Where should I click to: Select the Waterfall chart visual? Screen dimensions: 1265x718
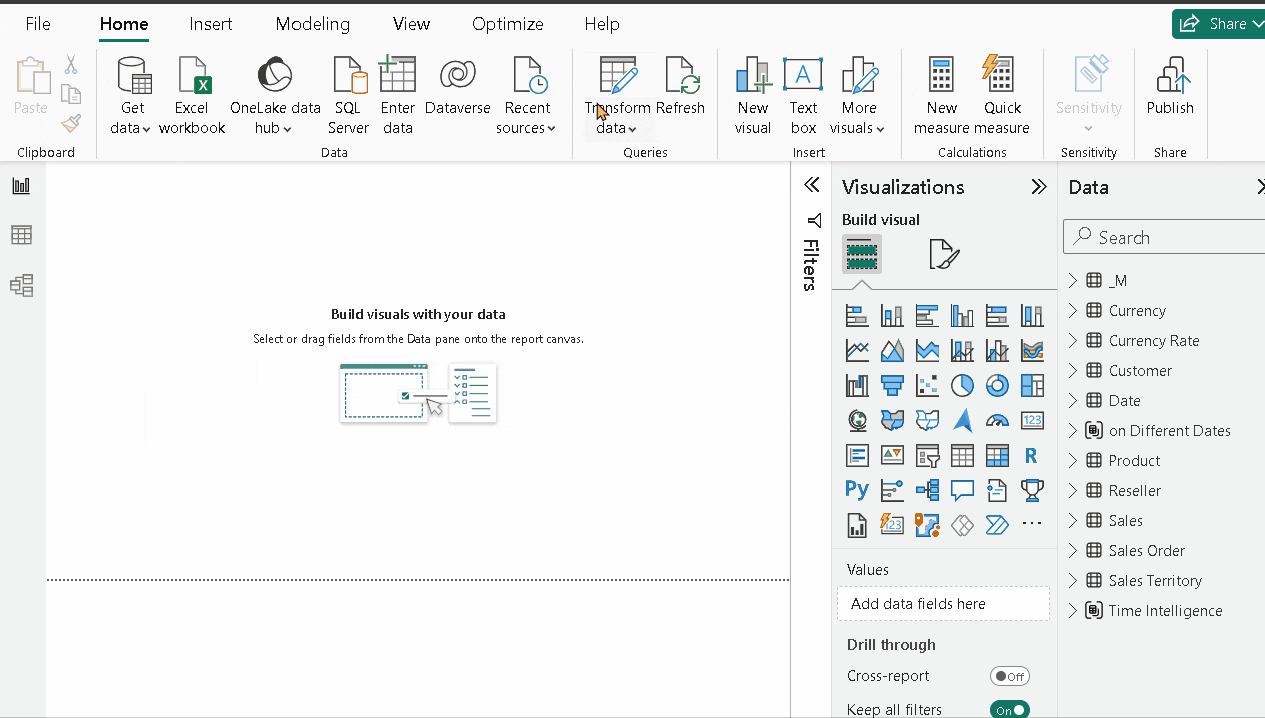click(x=857, y=386)
